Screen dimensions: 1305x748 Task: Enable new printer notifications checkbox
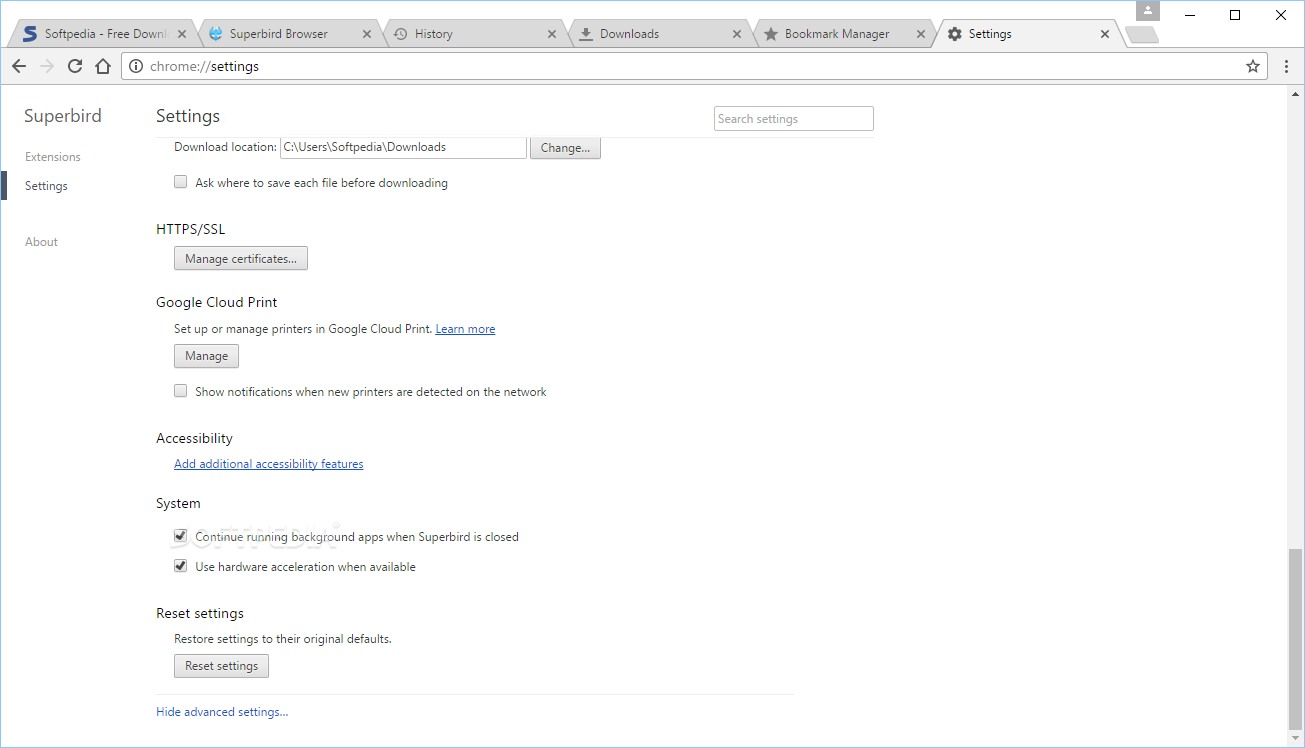tap(181, 391)
